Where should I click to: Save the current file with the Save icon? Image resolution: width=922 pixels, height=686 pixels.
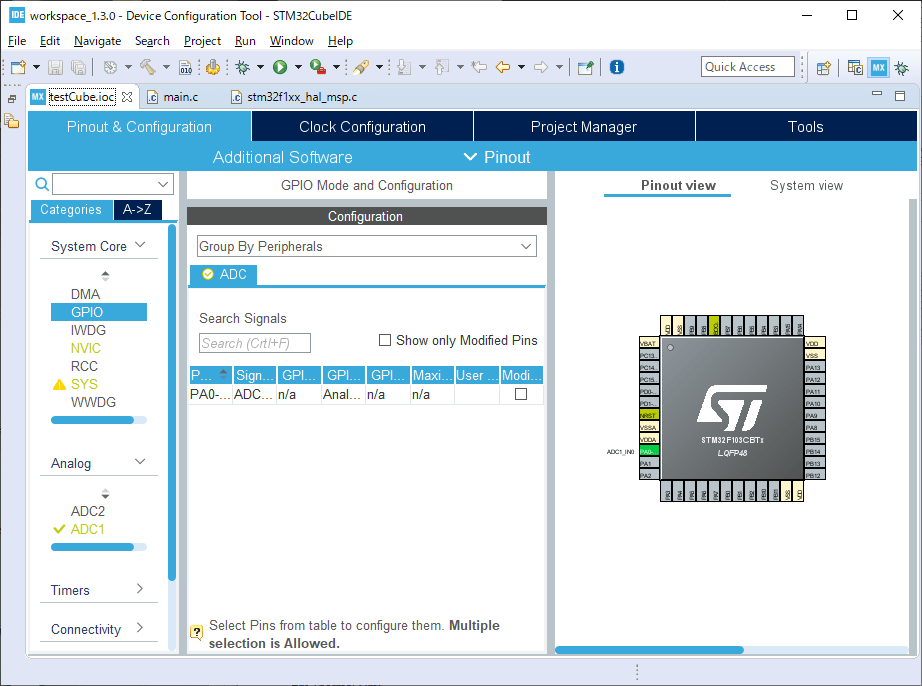[55, 67]
